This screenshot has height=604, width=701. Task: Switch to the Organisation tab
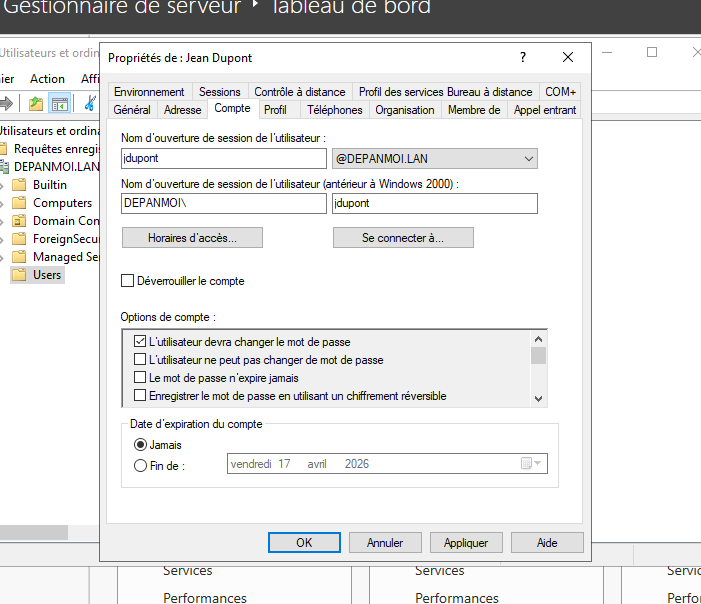point(405,110)
